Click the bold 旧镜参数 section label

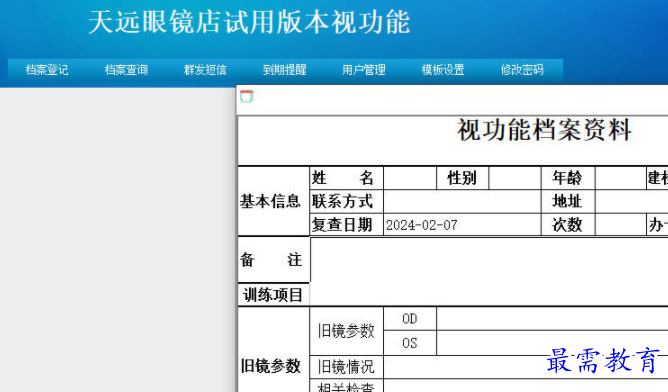point(271,366)
